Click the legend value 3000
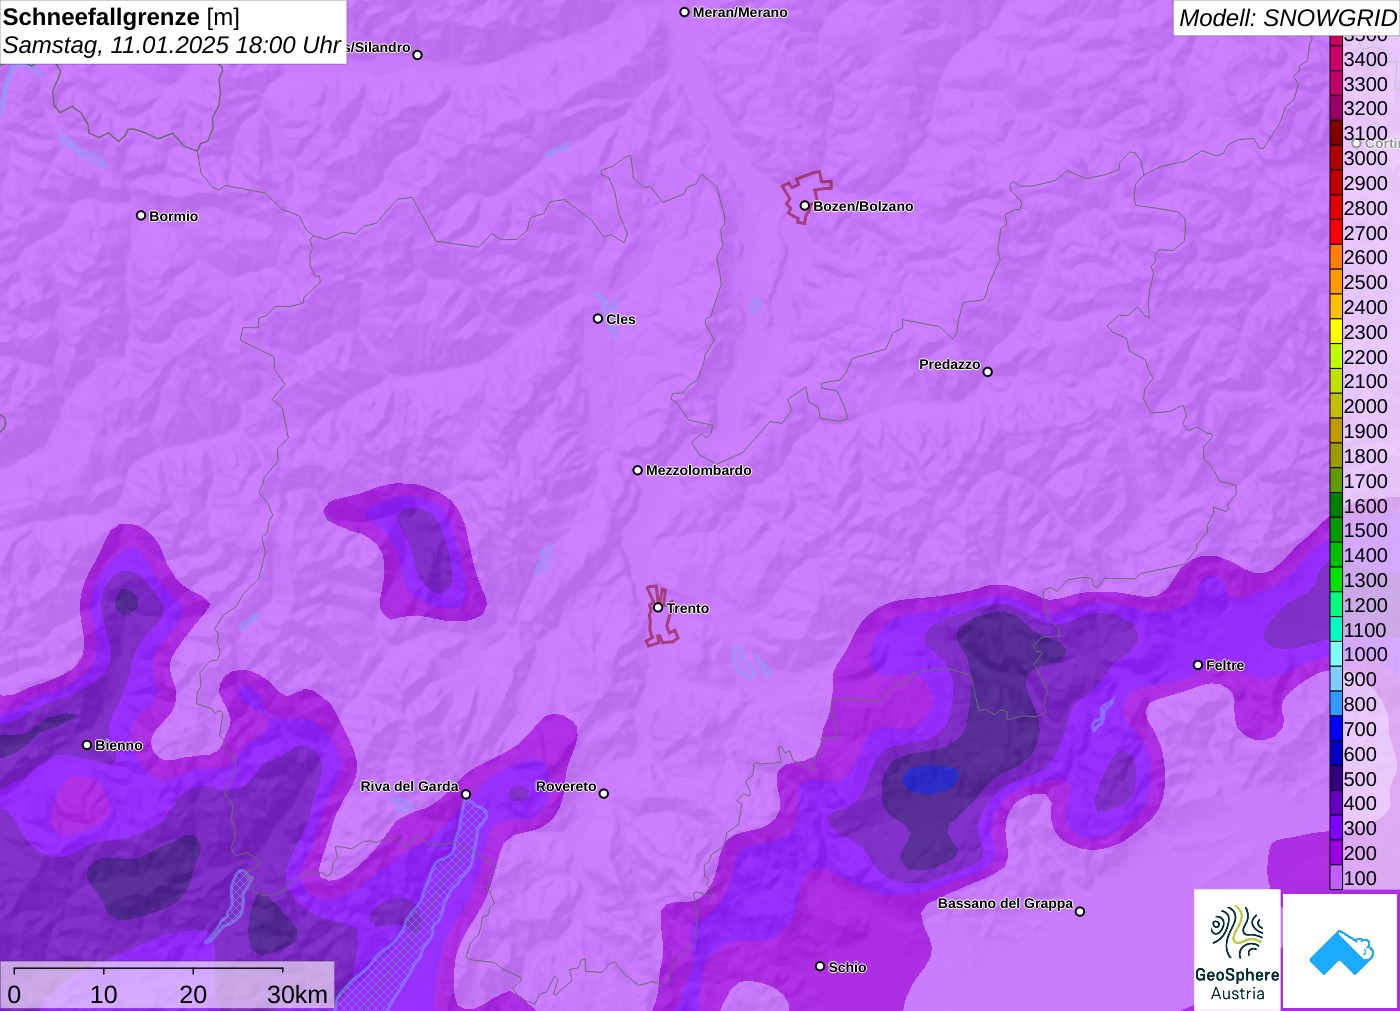Screen dimensions: 1400x1011 (1365, 158)
